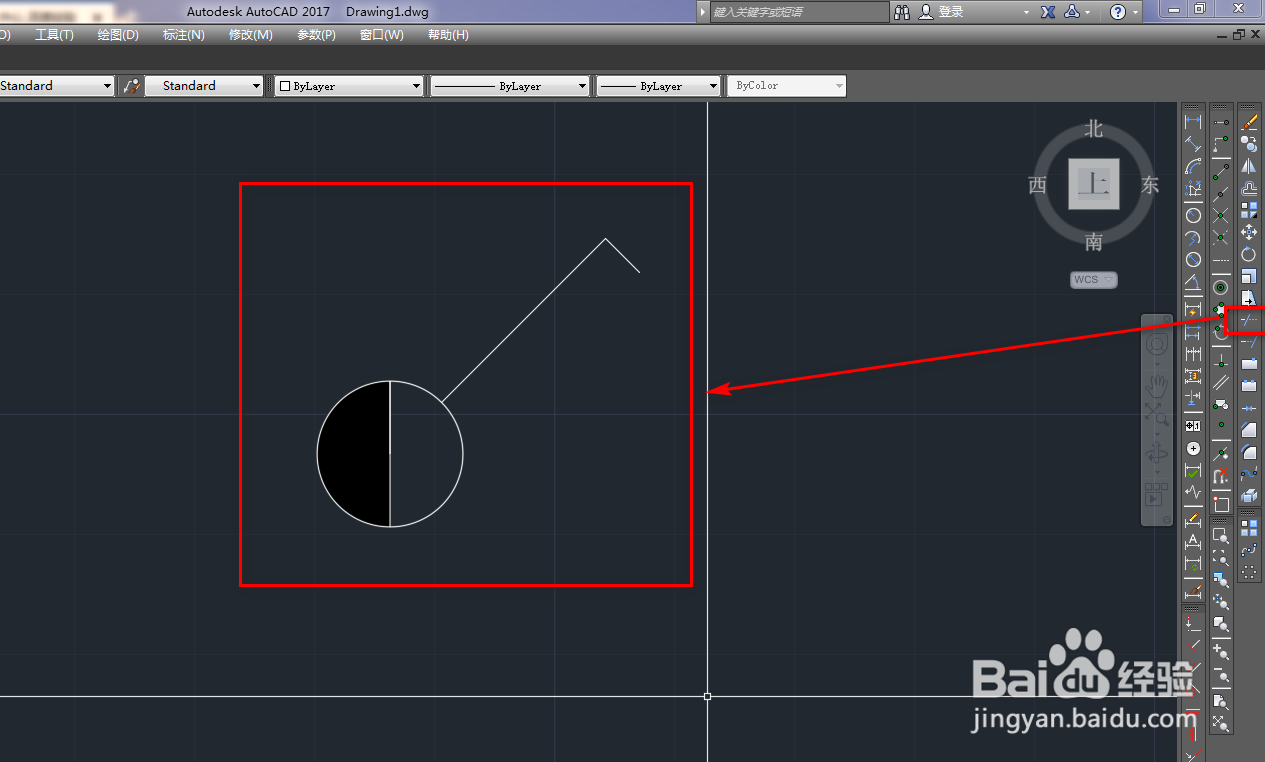Click the Pan hand in navigation bar
Screen dimensions: 1265x762
1157,385
